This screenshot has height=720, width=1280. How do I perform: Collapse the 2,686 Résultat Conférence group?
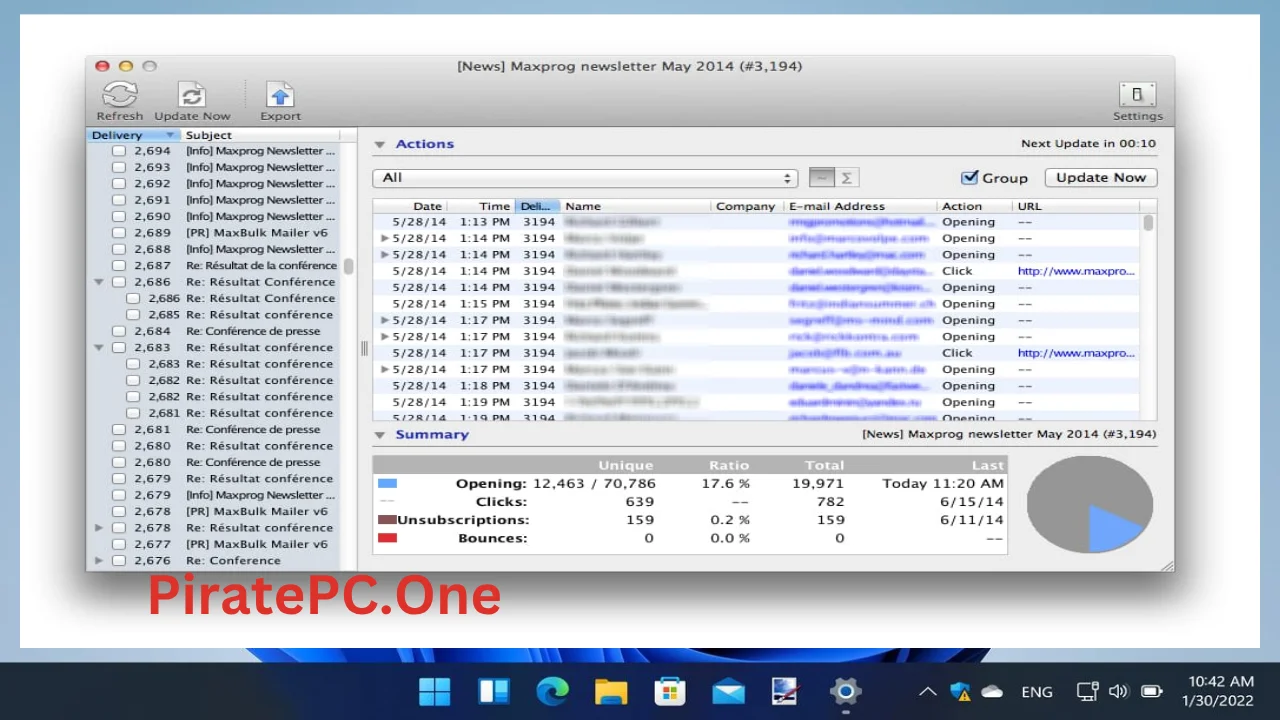point(99,282)
